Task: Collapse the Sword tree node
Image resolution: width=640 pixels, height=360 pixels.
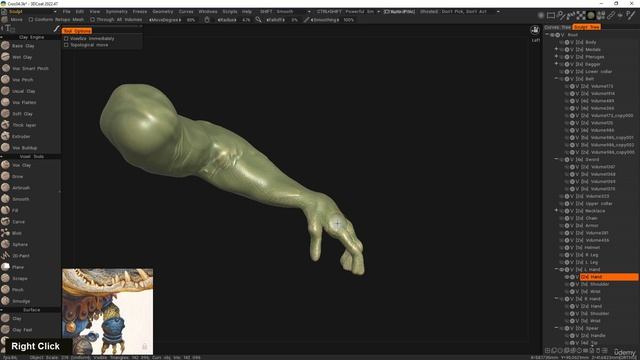Action: (556, 160)
